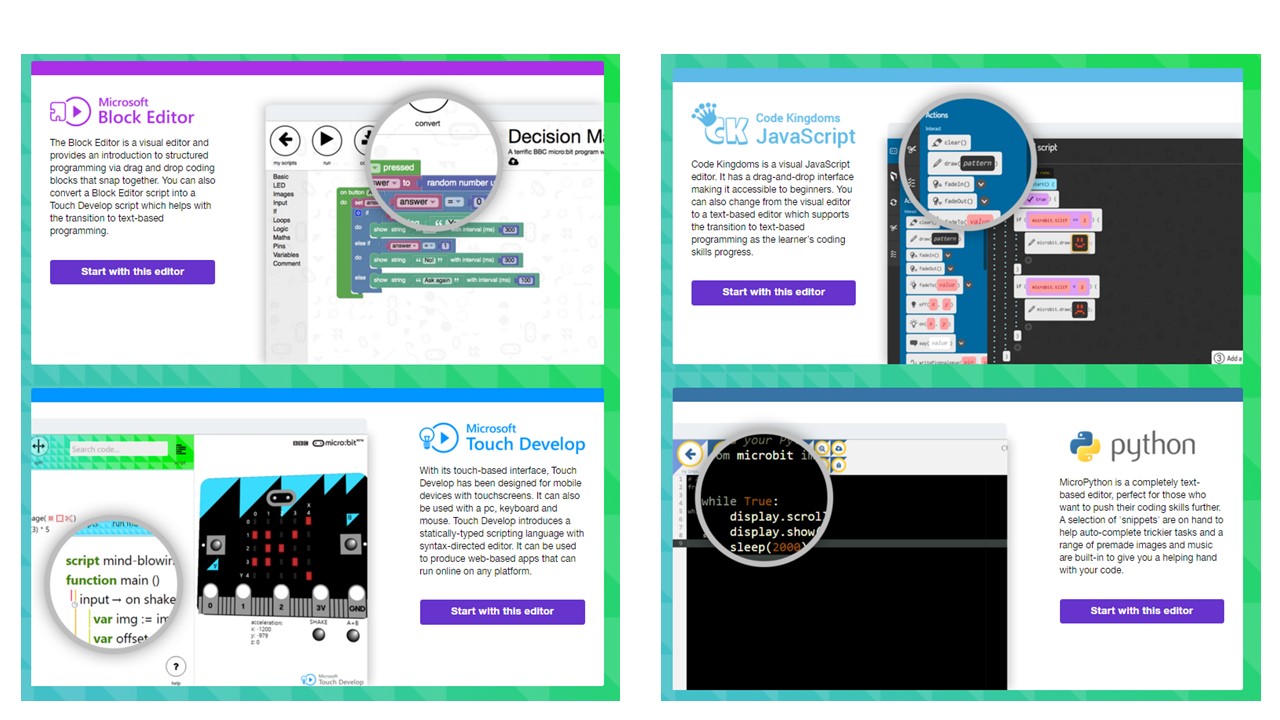Click the micro:bit pin 0 pad

(210, 601)
